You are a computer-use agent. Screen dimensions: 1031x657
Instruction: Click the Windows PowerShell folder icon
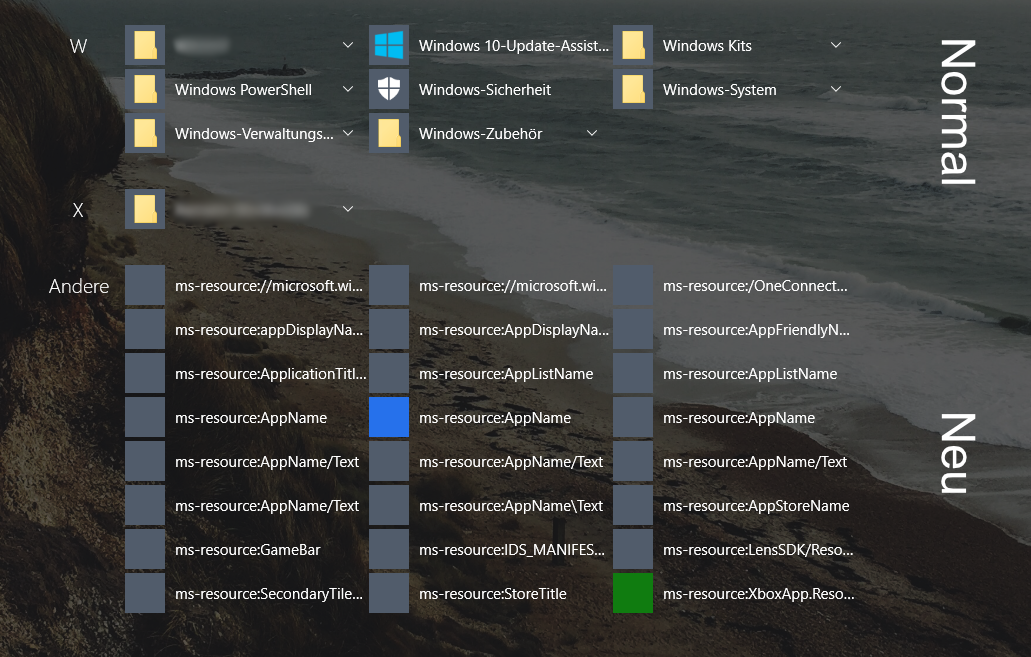click(145, 89)
